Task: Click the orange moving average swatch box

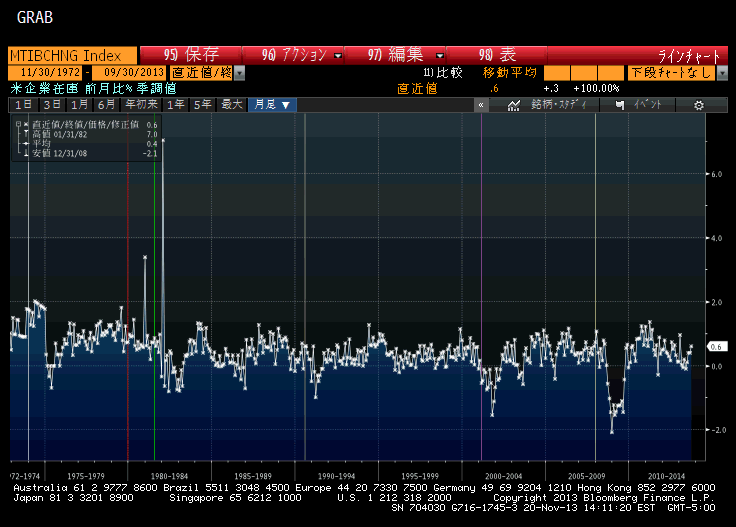Action: (557, 73)
